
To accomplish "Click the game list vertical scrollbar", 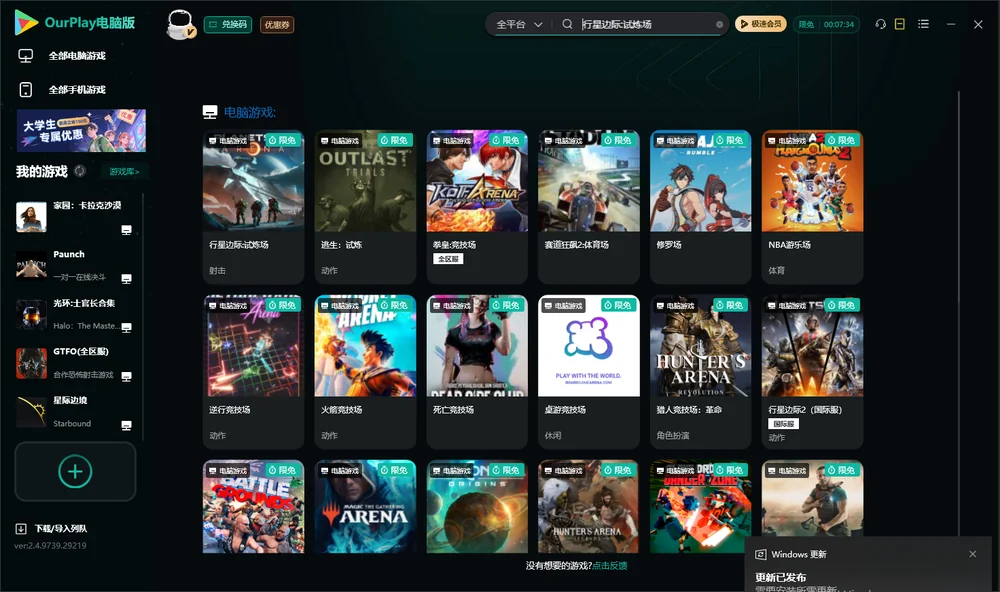I will point(958,313).
